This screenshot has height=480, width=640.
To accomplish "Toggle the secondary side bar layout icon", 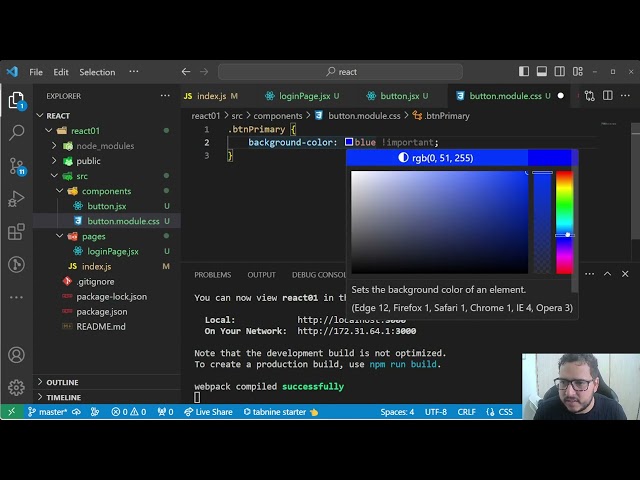I will coord(560,71).
